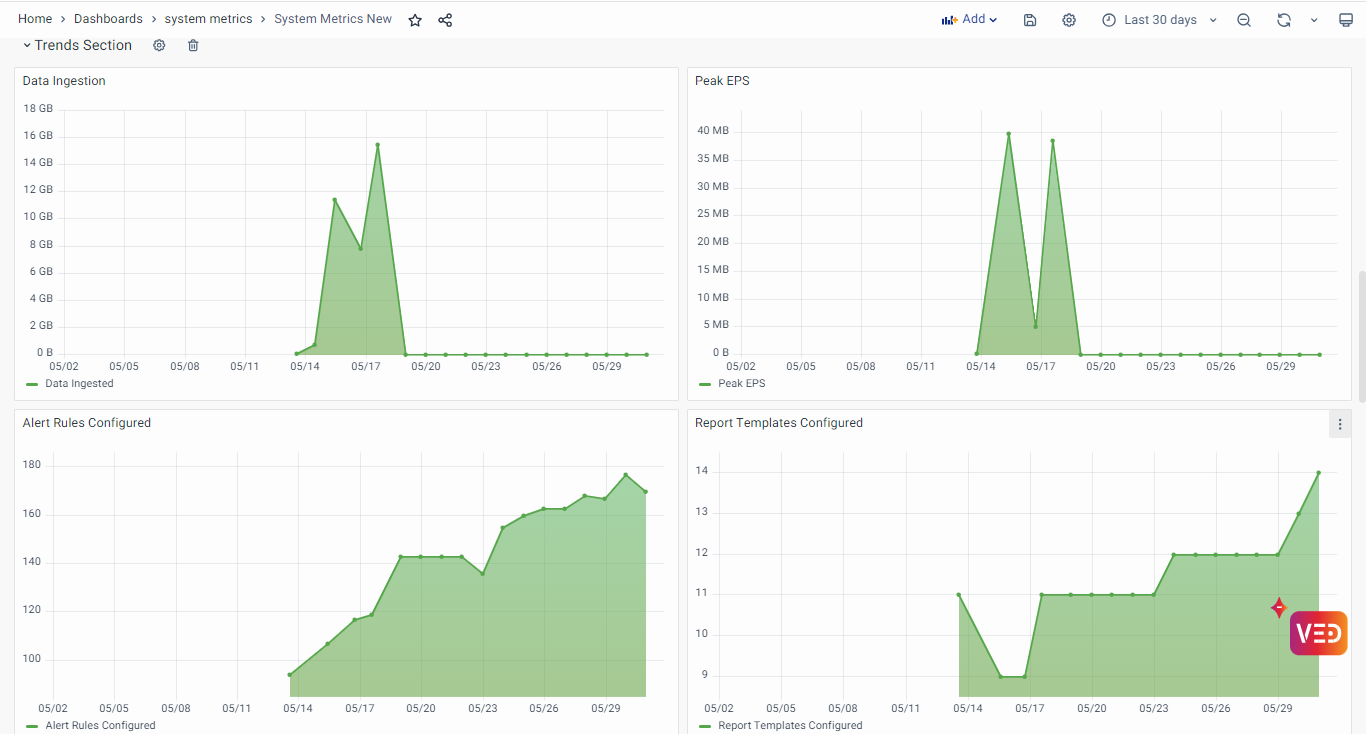Mark dashboard as favorite with star icon
The image size is (1366, 734).
coord(415,20)
